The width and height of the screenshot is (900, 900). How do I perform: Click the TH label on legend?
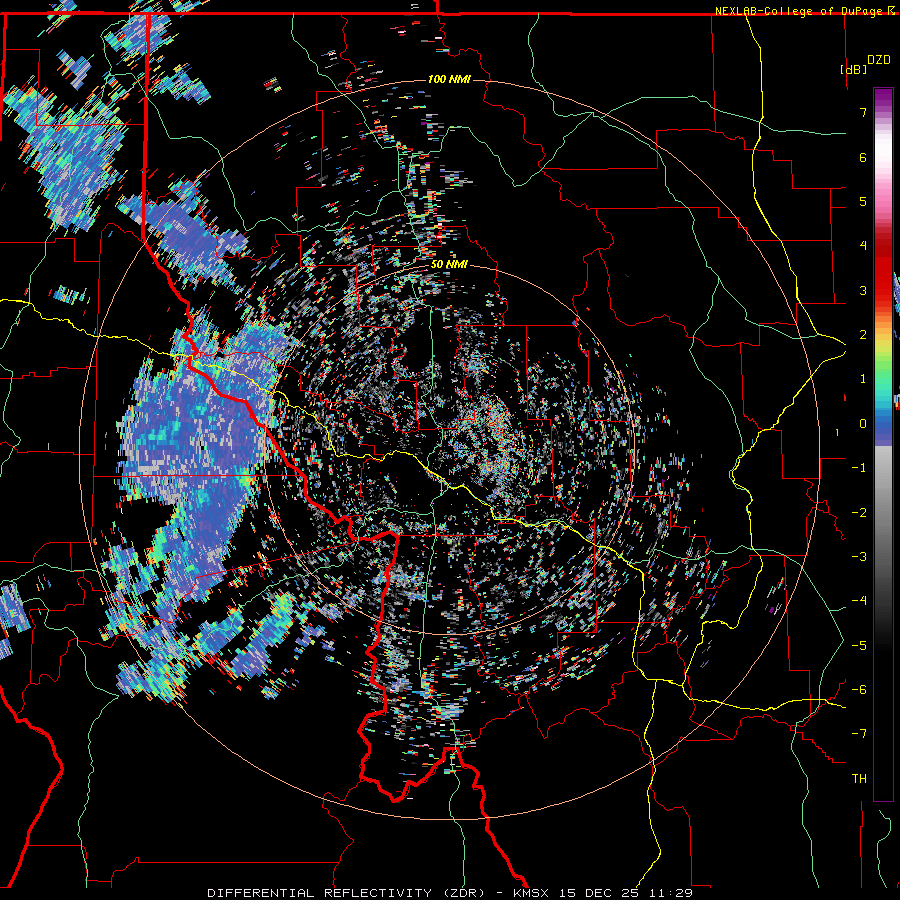[859, 779]
